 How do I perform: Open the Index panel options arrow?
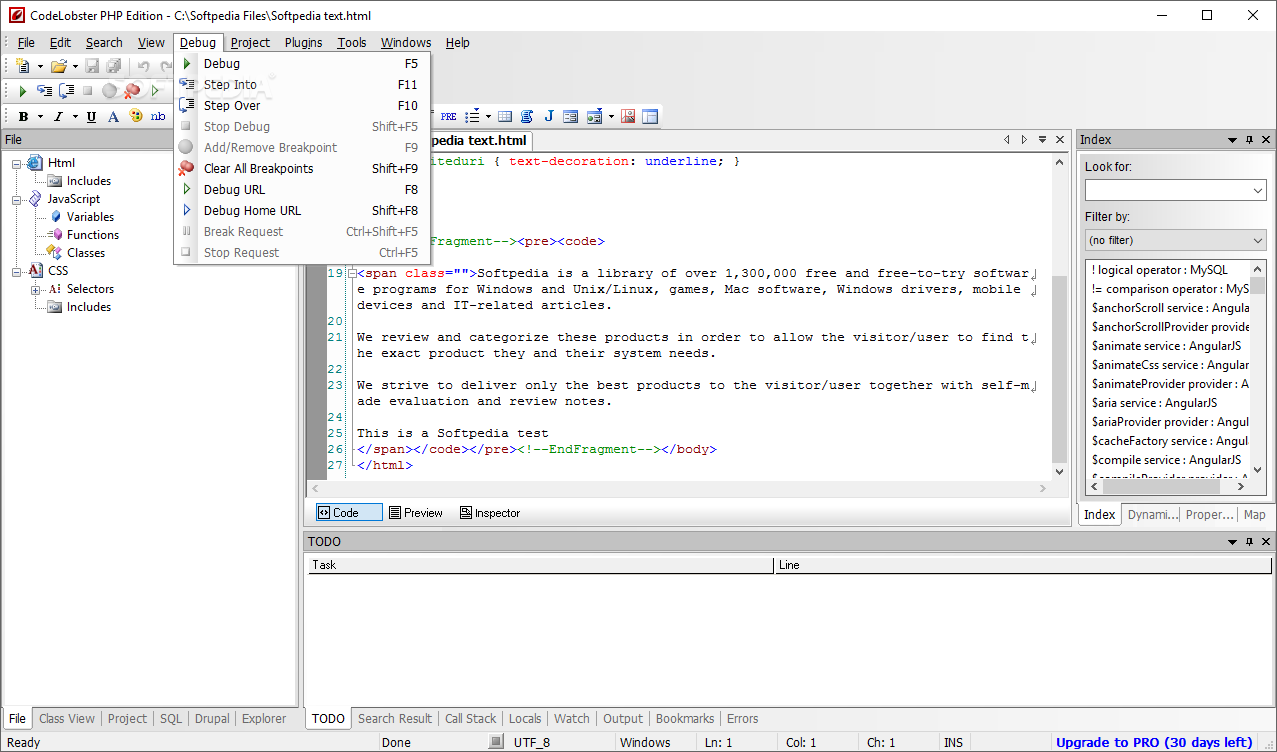click(x=1232, y=140)
